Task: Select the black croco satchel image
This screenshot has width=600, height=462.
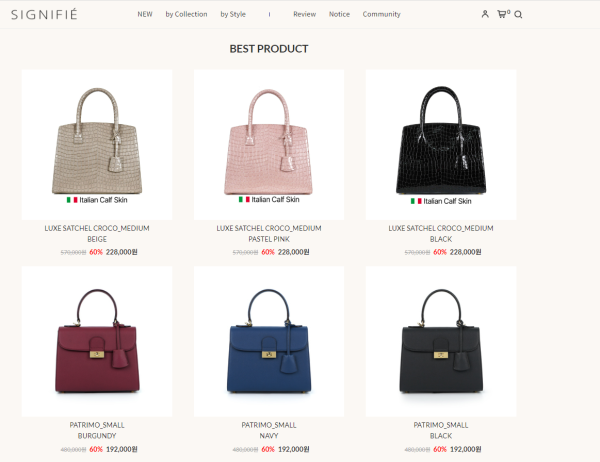Action: [x=441, y=145]
